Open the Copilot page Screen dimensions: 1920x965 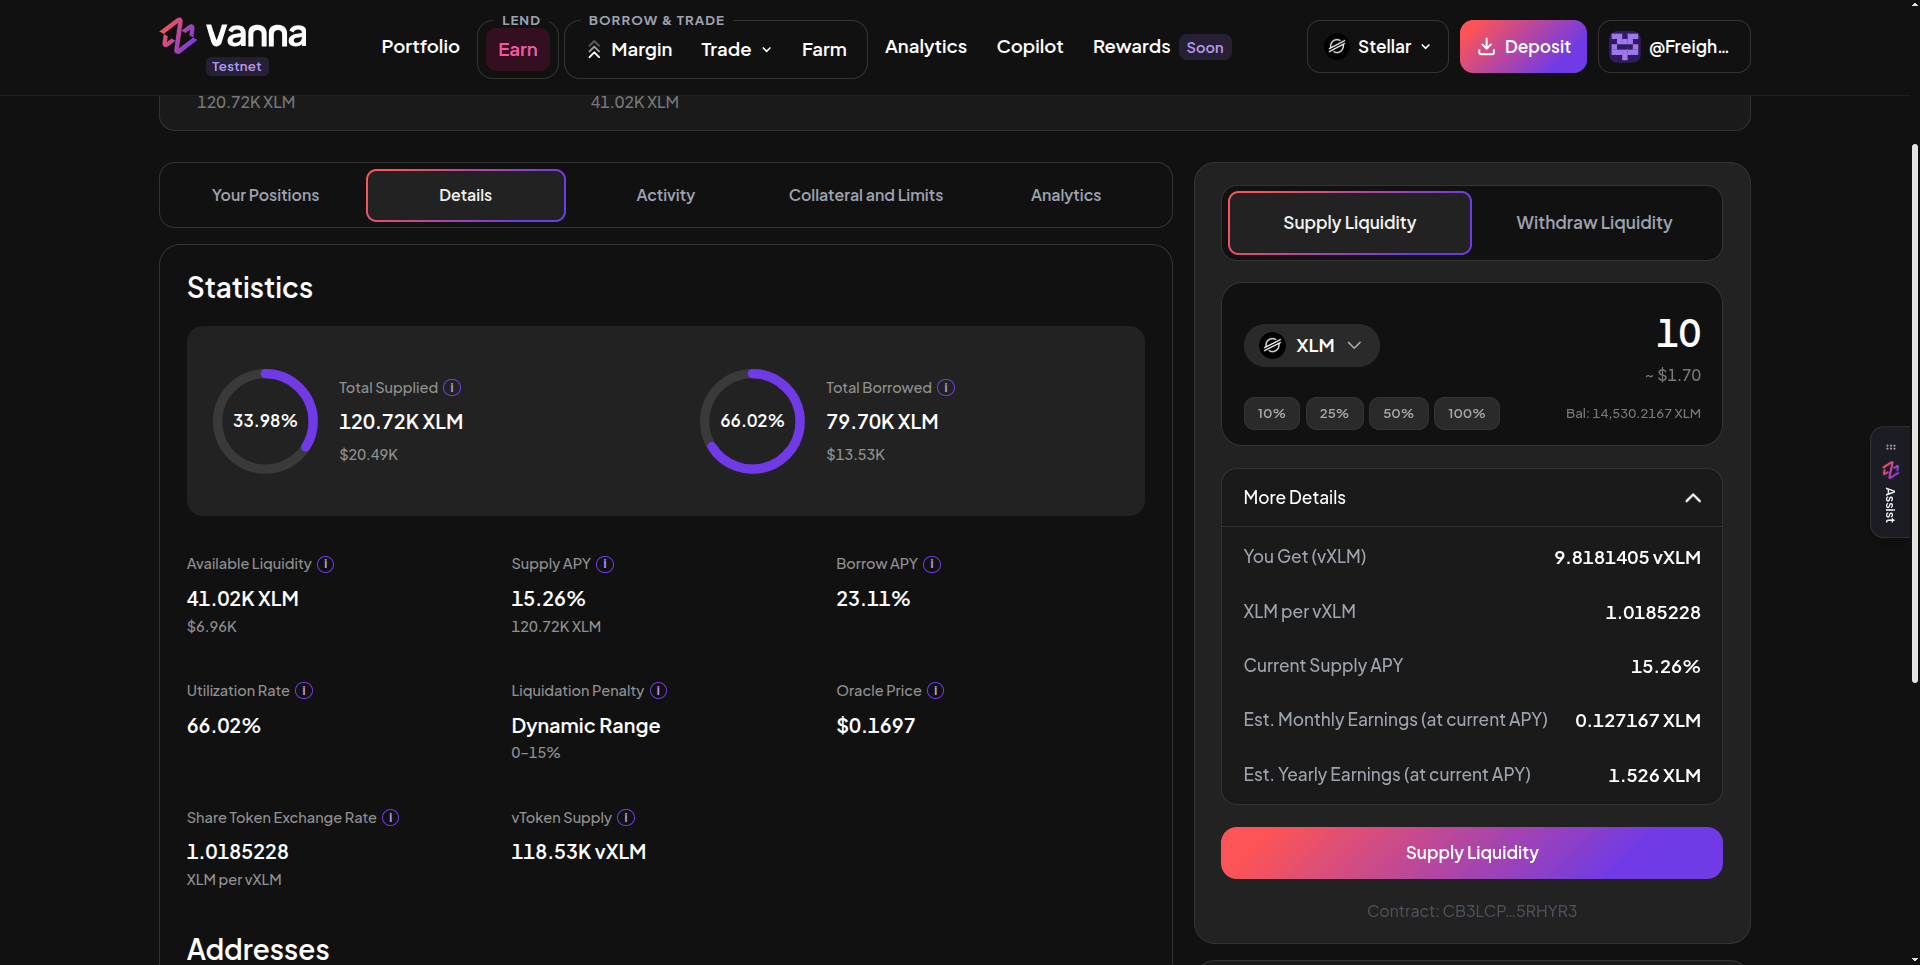(x=1030, y=47)
